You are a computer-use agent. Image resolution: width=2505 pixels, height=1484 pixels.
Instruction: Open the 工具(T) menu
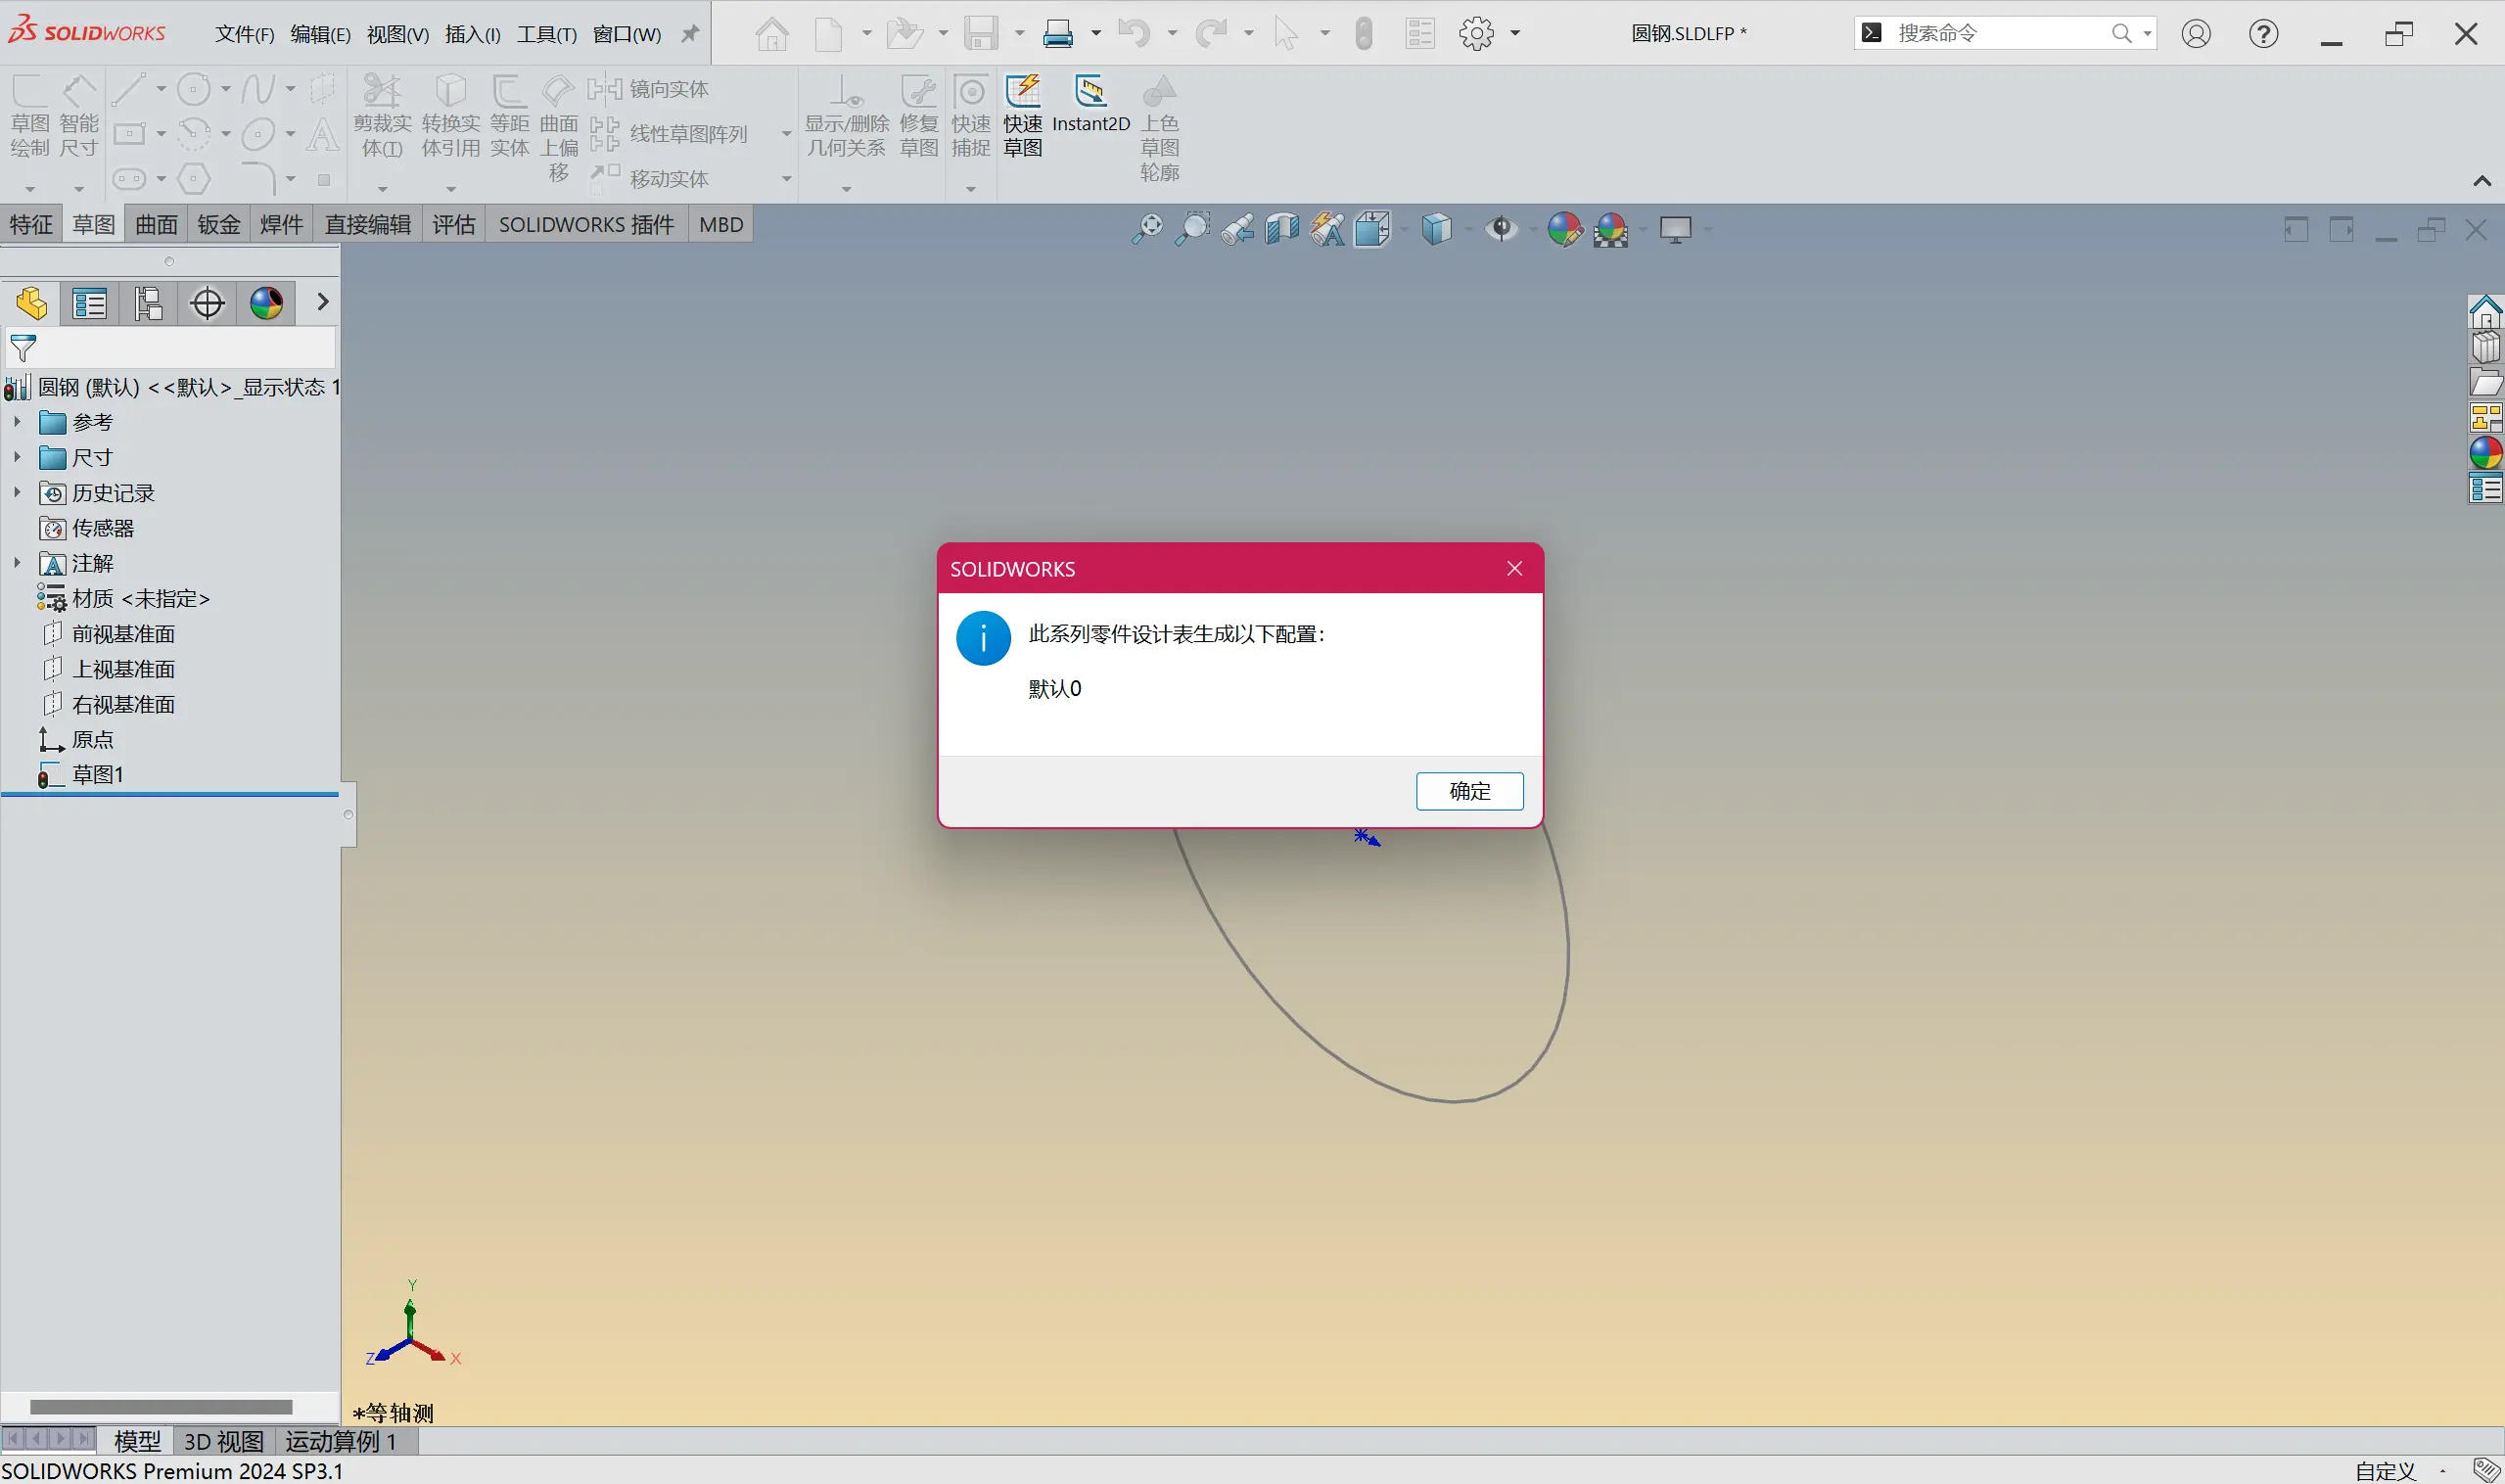(x=546, y=34)
